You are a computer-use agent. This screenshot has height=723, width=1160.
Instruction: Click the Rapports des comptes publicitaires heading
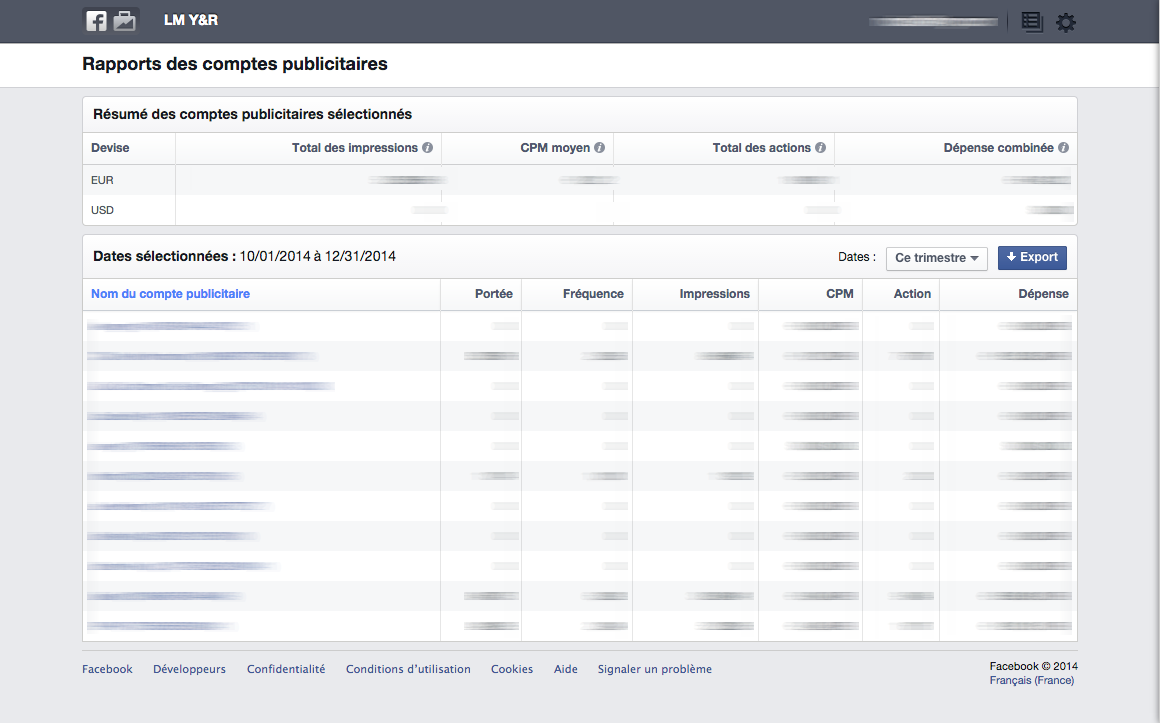coord(235,64)
